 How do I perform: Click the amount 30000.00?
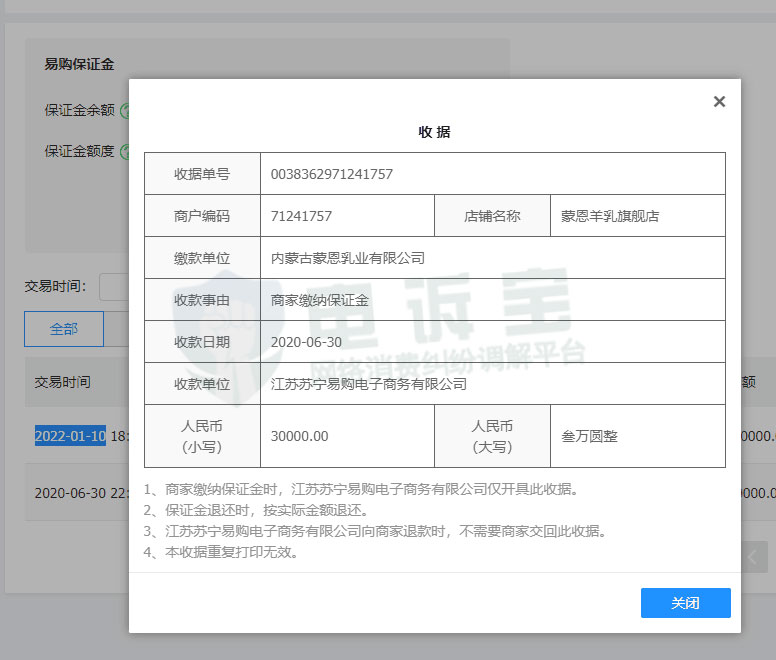(x=299, y=436)
